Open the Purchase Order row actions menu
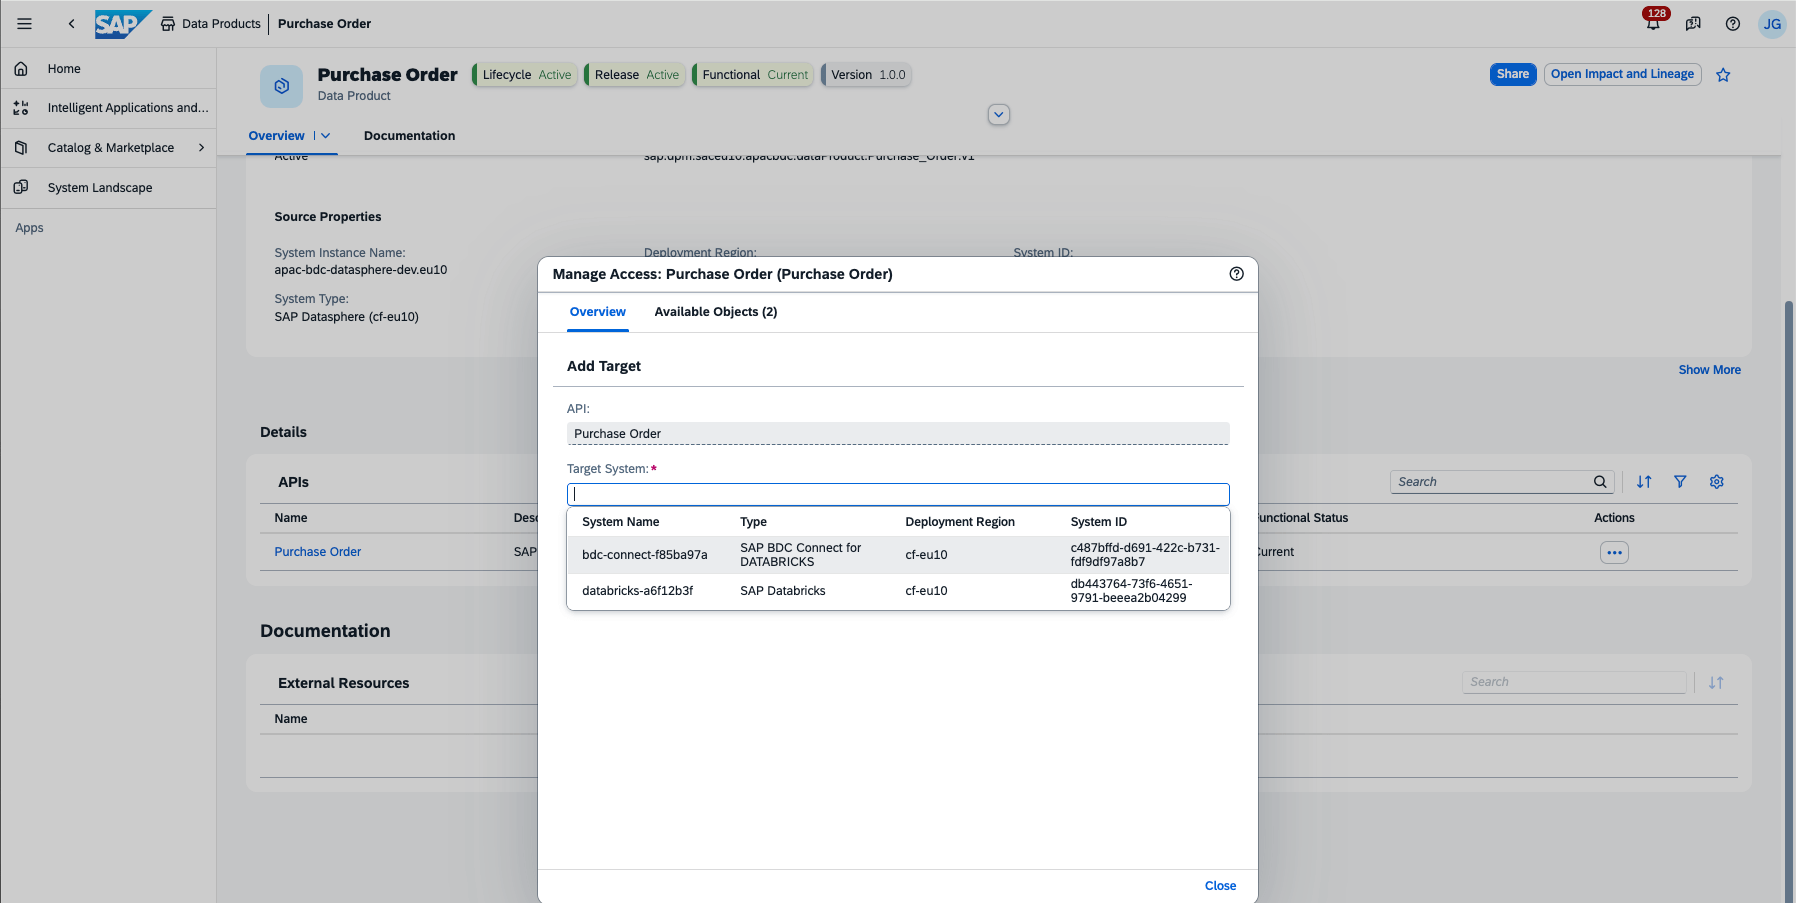Viewport: 1796px width, 903px height. 1614,553
